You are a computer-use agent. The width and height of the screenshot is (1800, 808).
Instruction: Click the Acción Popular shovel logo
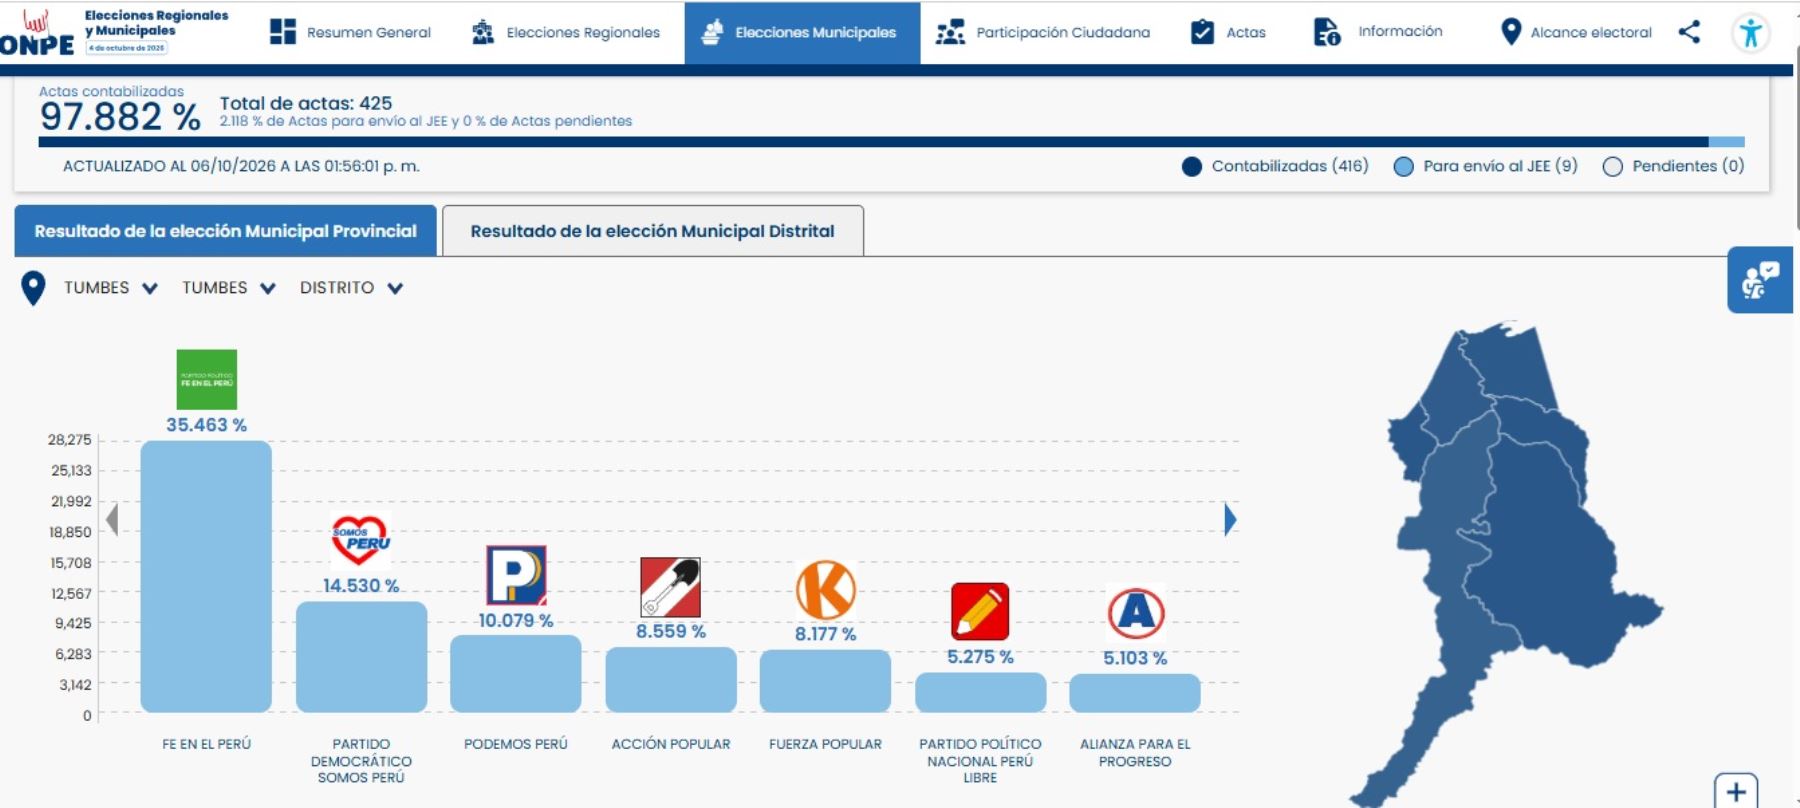[x=670, y=587]
